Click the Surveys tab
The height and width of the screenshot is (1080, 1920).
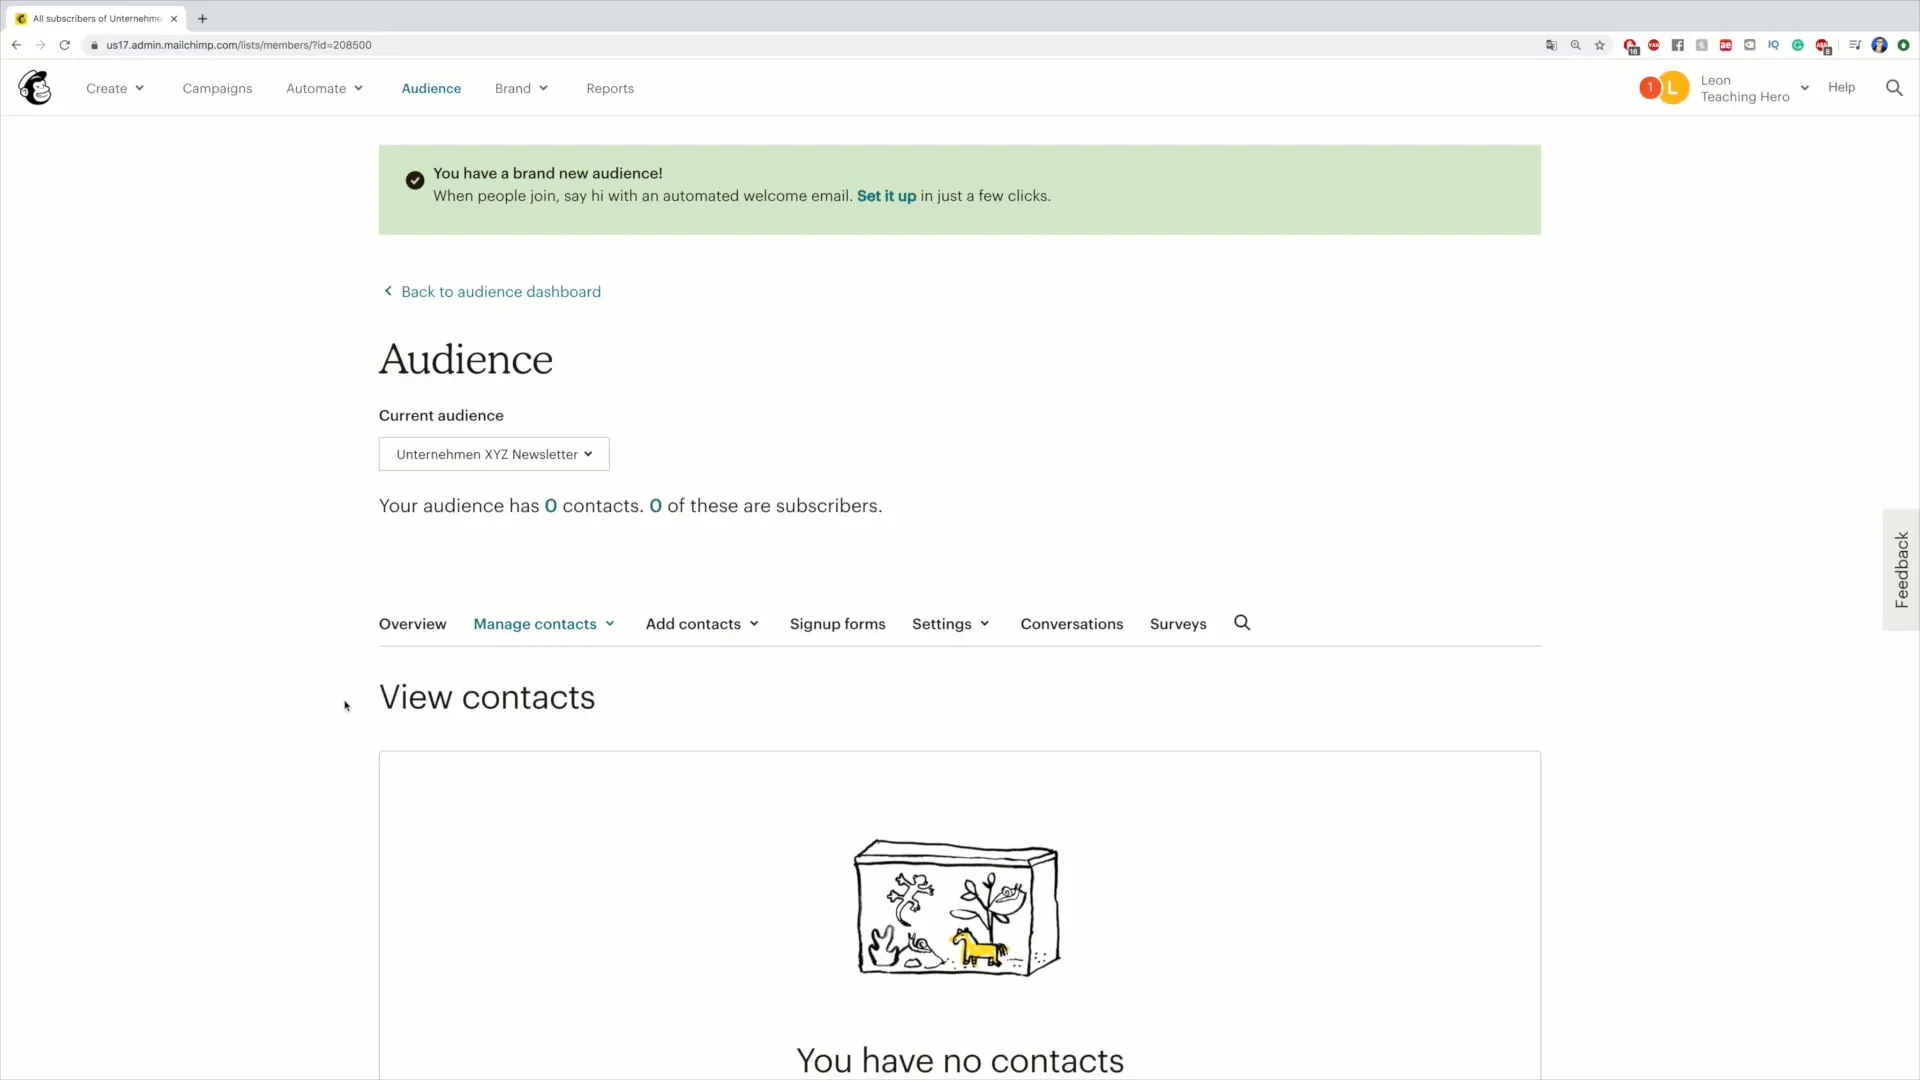pyautogui.click(x=1178, y=624)
